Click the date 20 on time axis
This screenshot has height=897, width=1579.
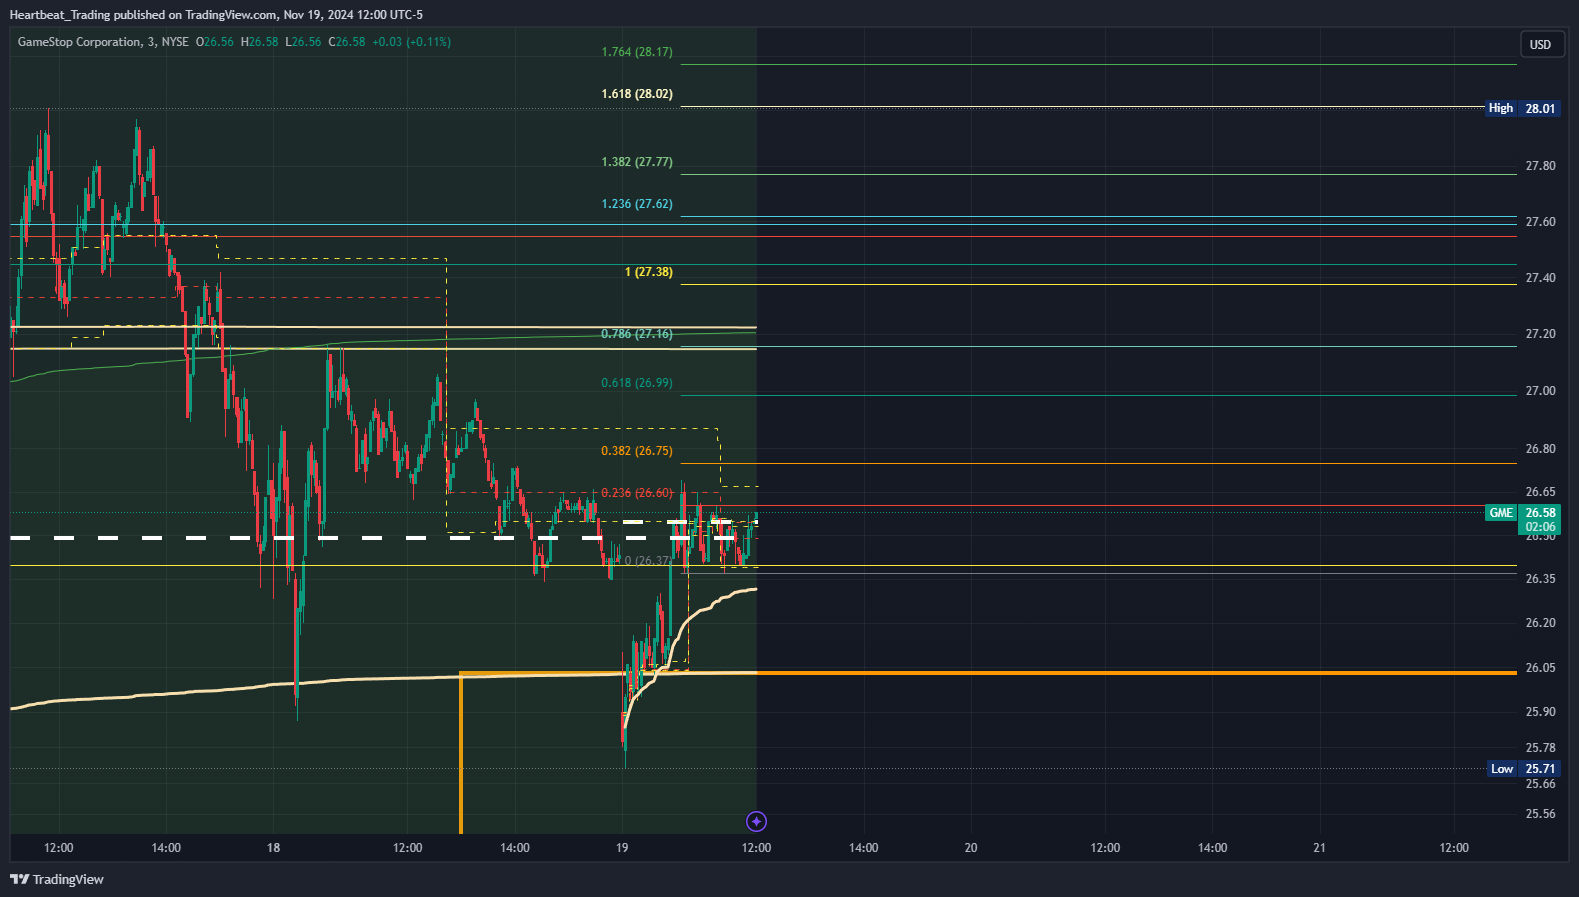971,848
